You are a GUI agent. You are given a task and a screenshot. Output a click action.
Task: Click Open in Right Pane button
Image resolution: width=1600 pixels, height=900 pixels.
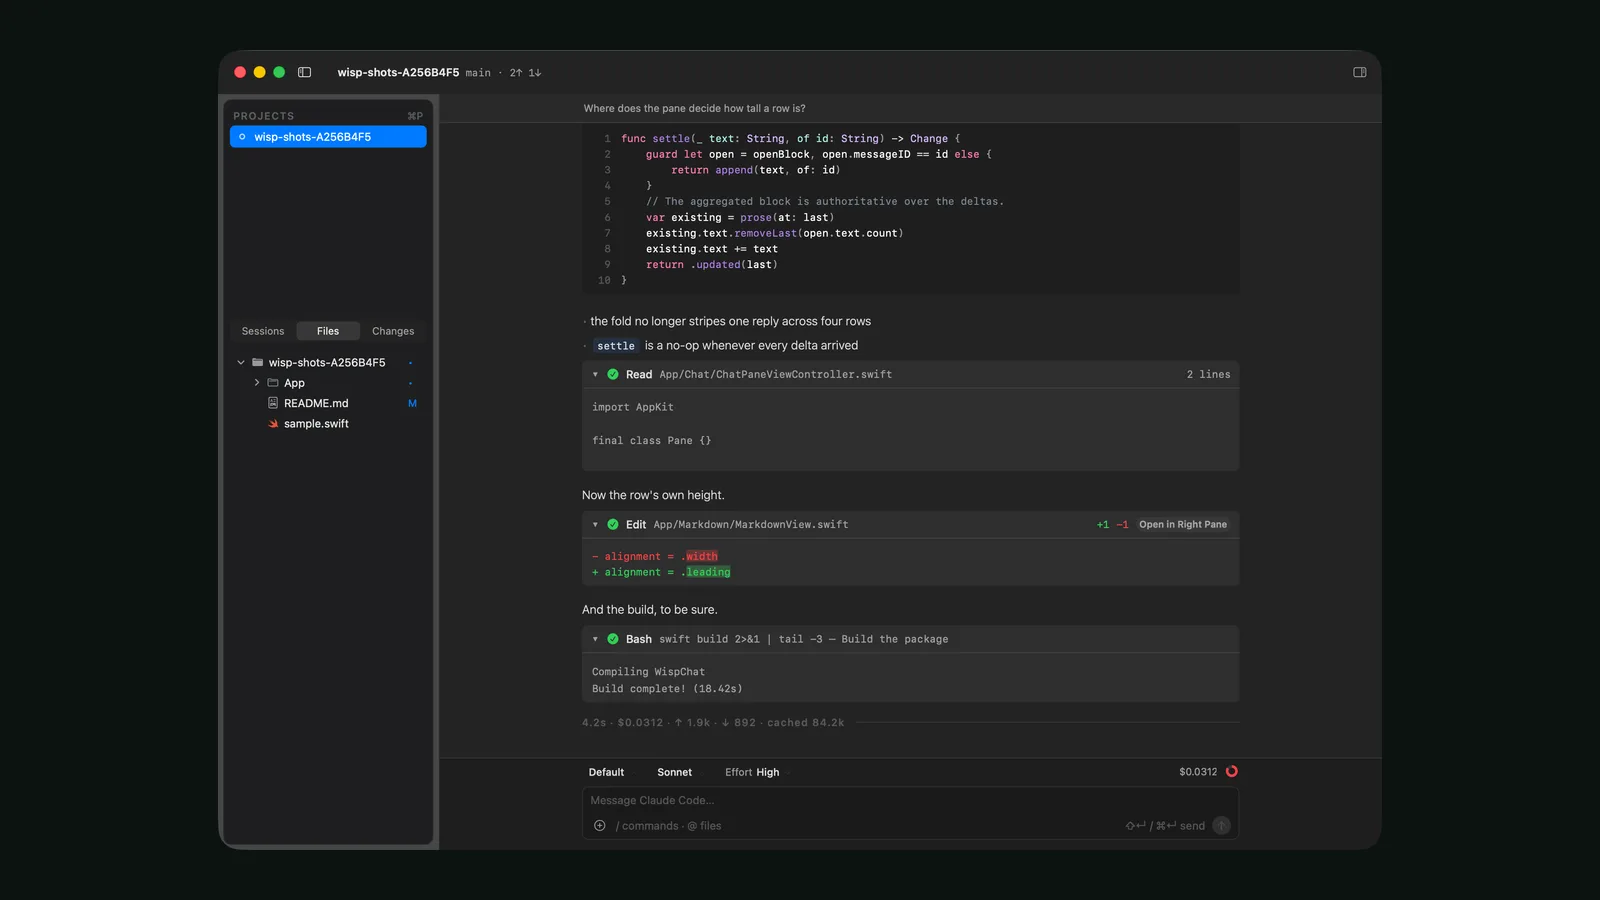(x=1183, y=524)
